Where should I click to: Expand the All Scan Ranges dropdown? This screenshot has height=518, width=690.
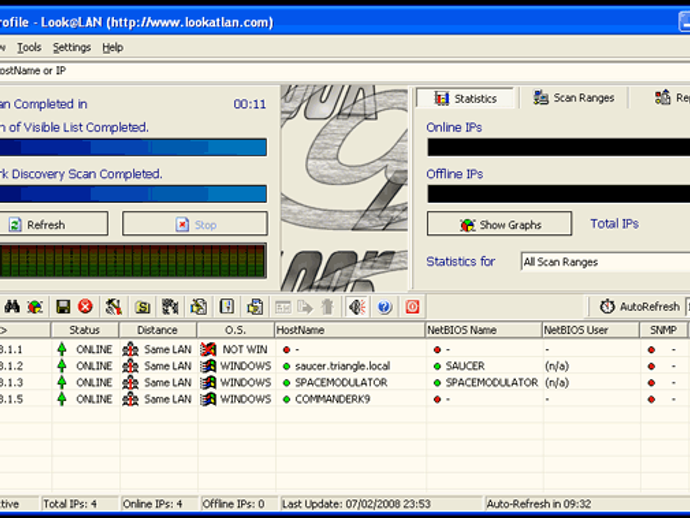(x=605, y=262)
